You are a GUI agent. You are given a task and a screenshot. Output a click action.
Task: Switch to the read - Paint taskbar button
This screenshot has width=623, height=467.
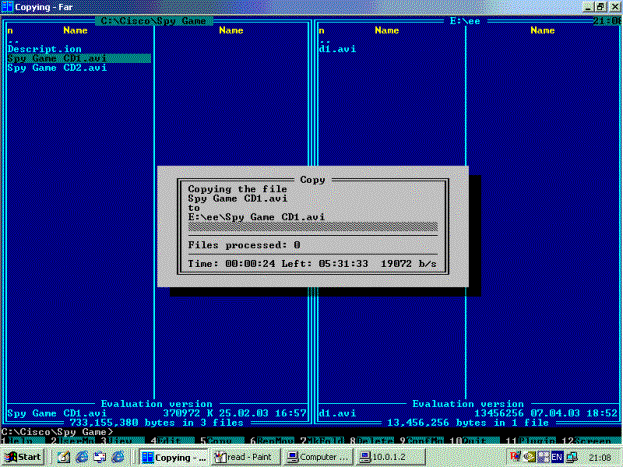pyautogui.click(x=247, y=457)
